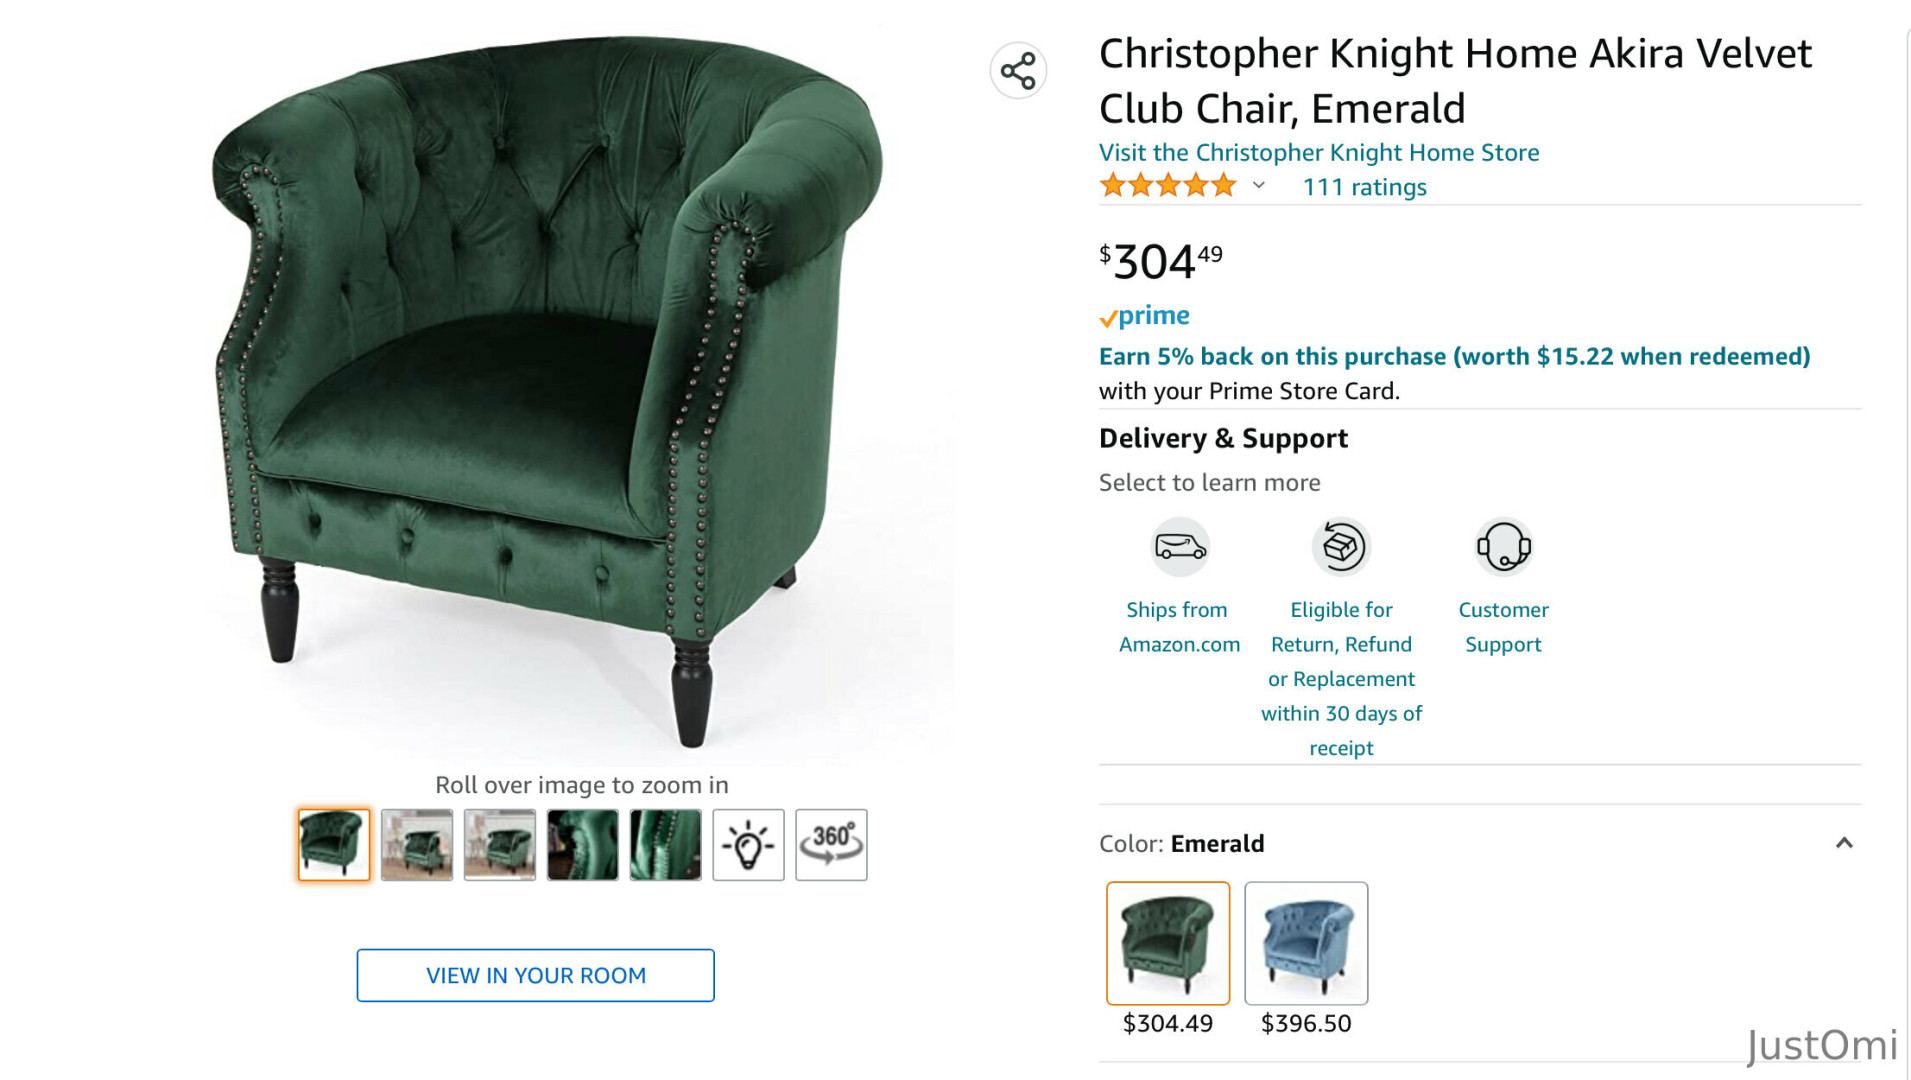Click the customer support headset icon
Image resolution: width=1911 pixels, height=1080 pixels.
(x=1503, y=547)
